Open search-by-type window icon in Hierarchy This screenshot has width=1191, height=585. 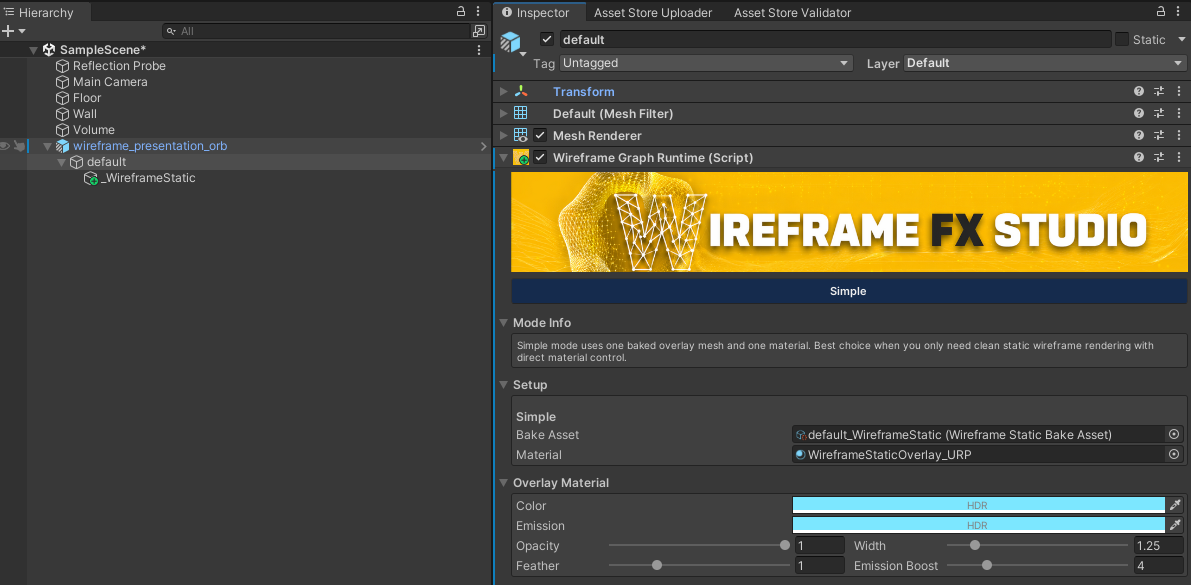(479, 31)
